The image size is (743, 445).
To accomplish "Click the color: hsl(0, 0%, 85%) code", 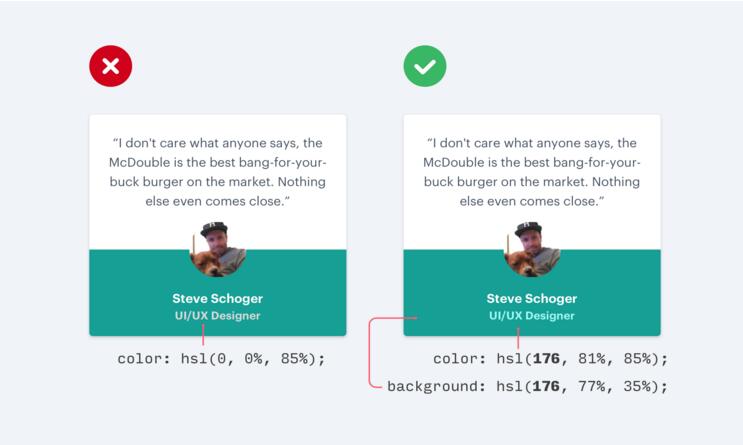I will tap(221, 358).
